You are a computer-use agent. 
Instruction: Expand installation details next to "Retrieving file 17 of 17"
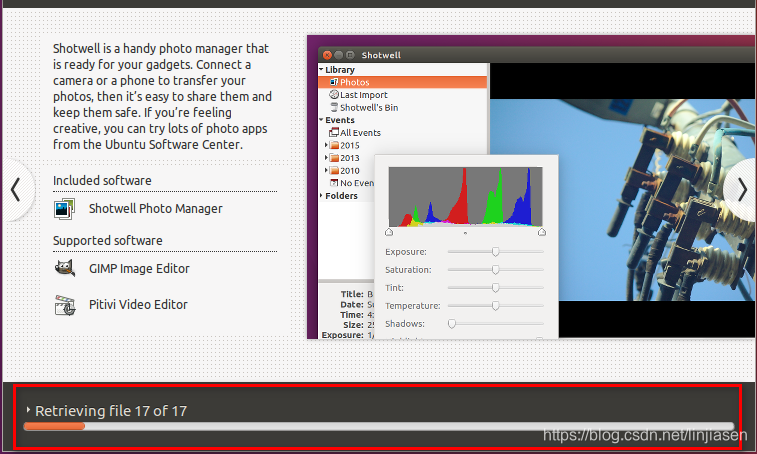28,410
